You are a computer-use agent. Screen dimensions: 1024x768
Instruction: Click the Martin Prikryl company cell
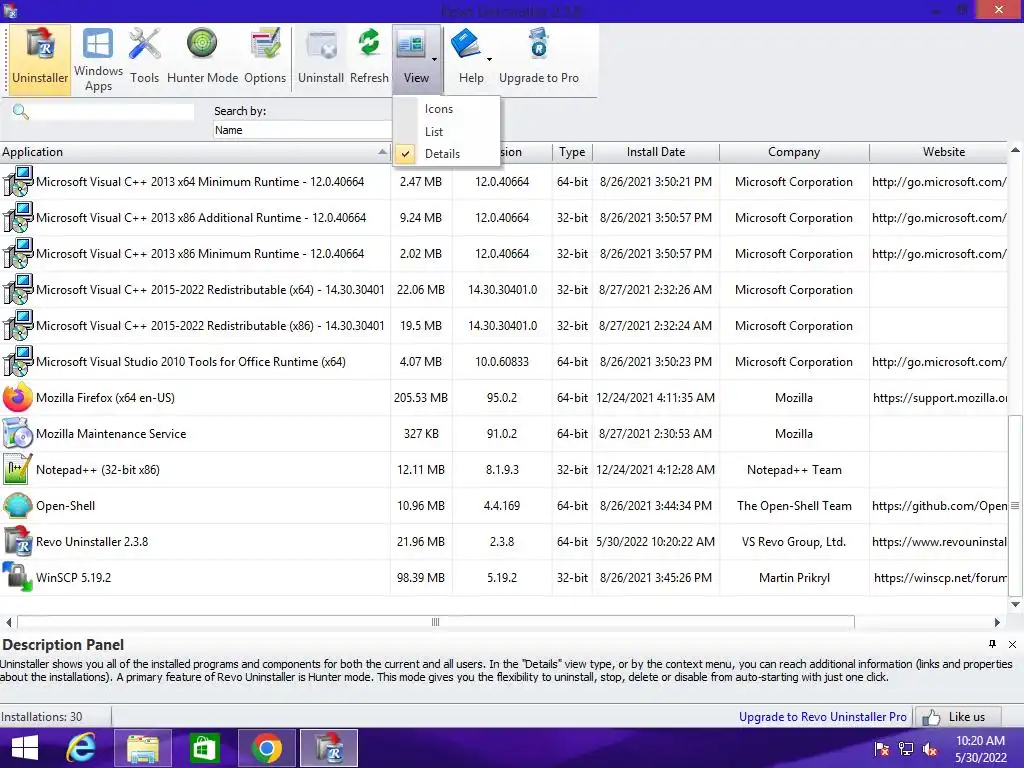pyautogui.click(x=794, y=577)
